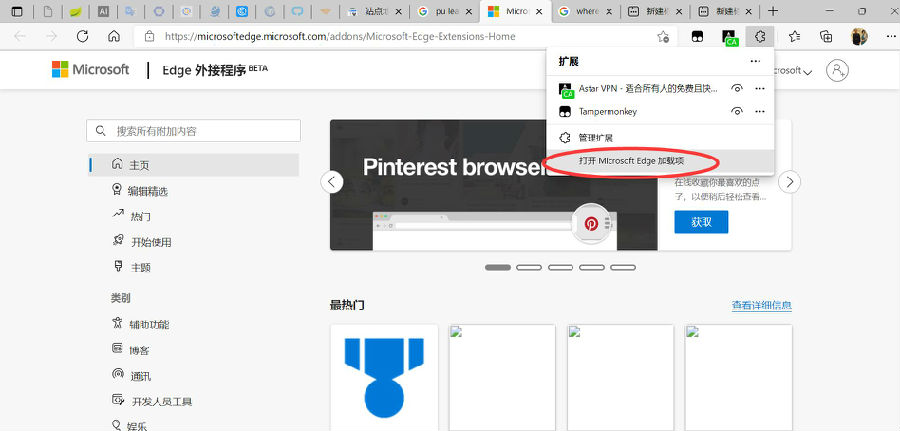Select 主页 in the sidebar
900x431 pixels.
coord(193,165)
